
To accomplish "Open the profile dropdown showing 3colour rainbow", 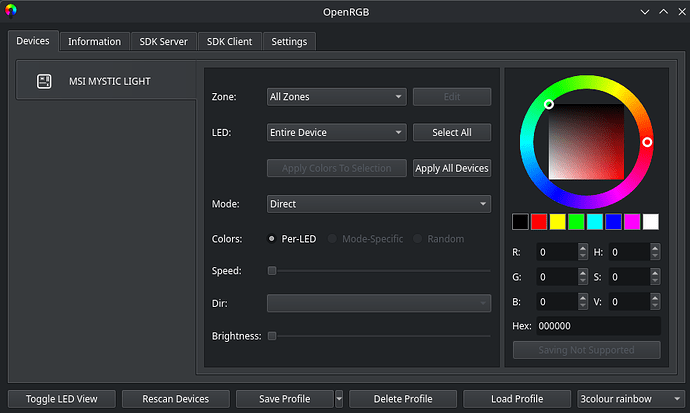I will pyautogui.click(x=631, y=399).
